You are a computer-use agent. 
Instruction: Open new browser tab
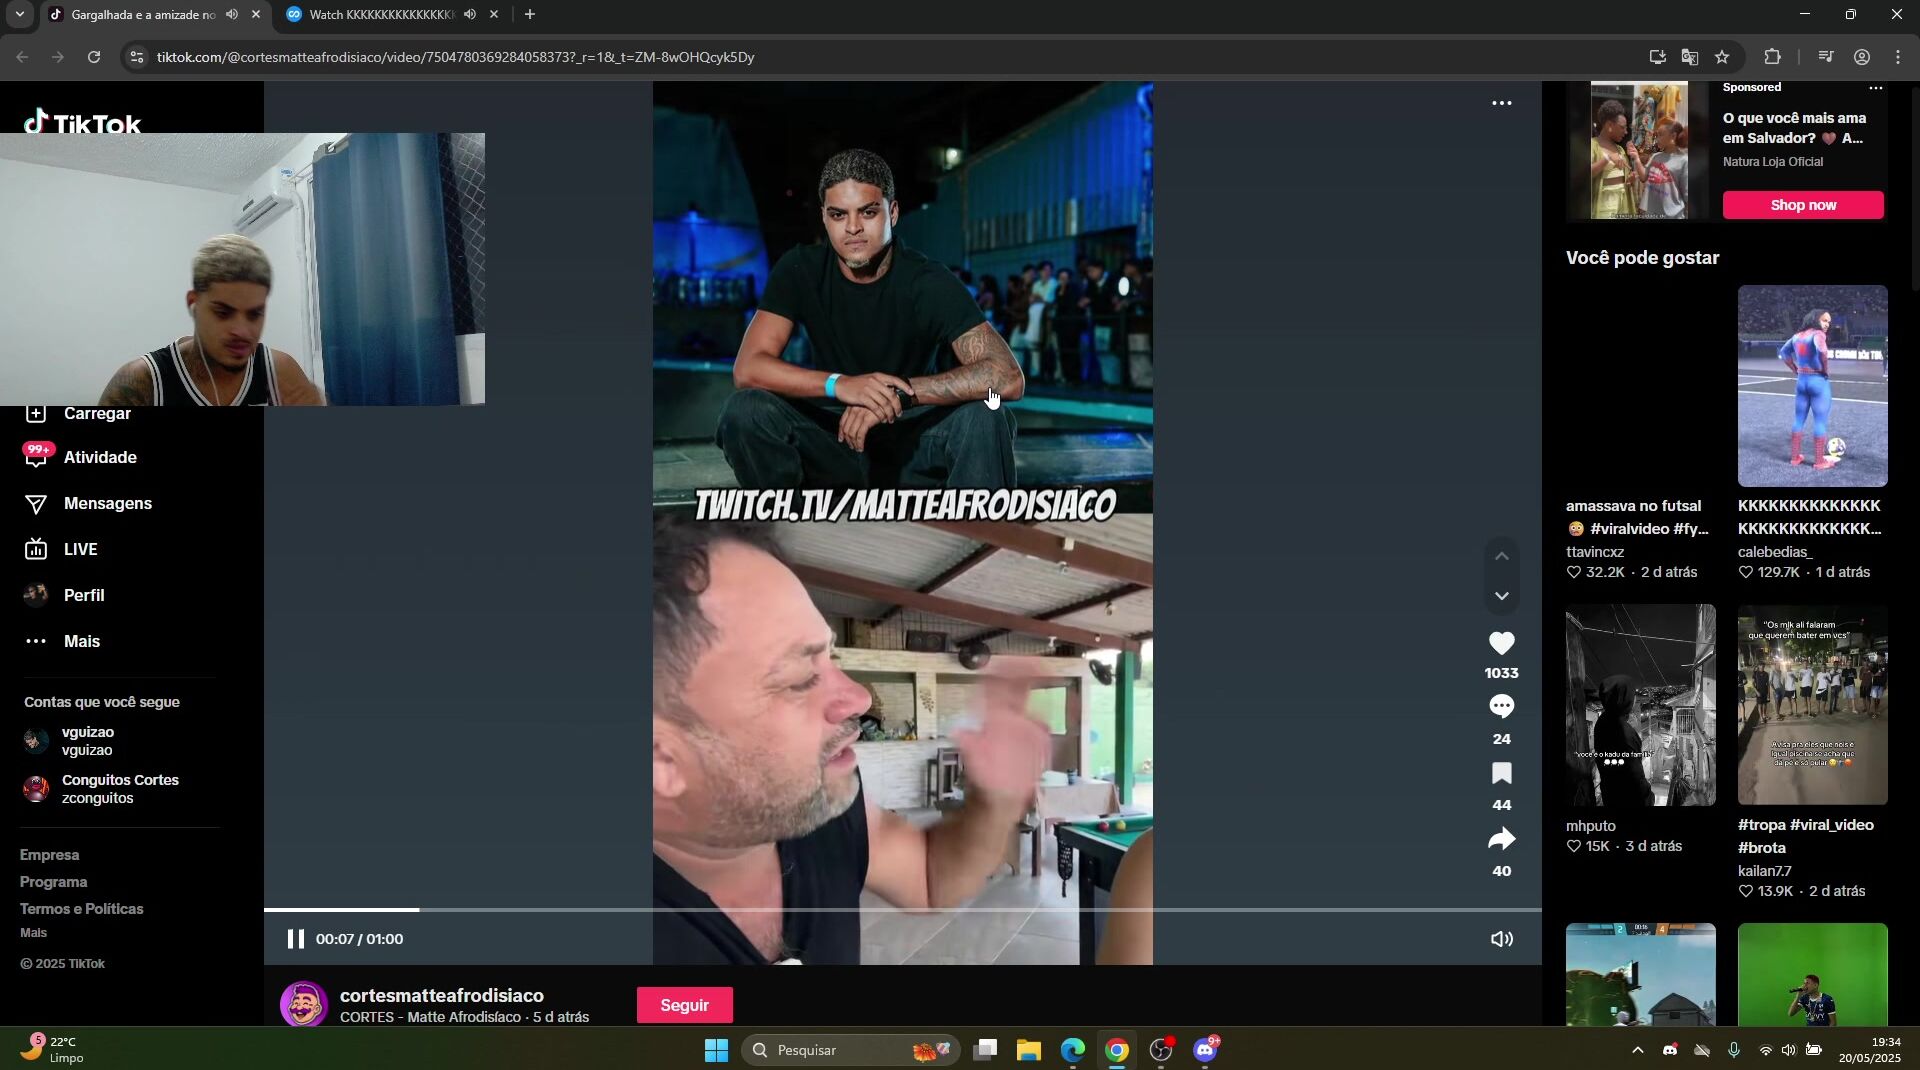[x=530, y=14]
